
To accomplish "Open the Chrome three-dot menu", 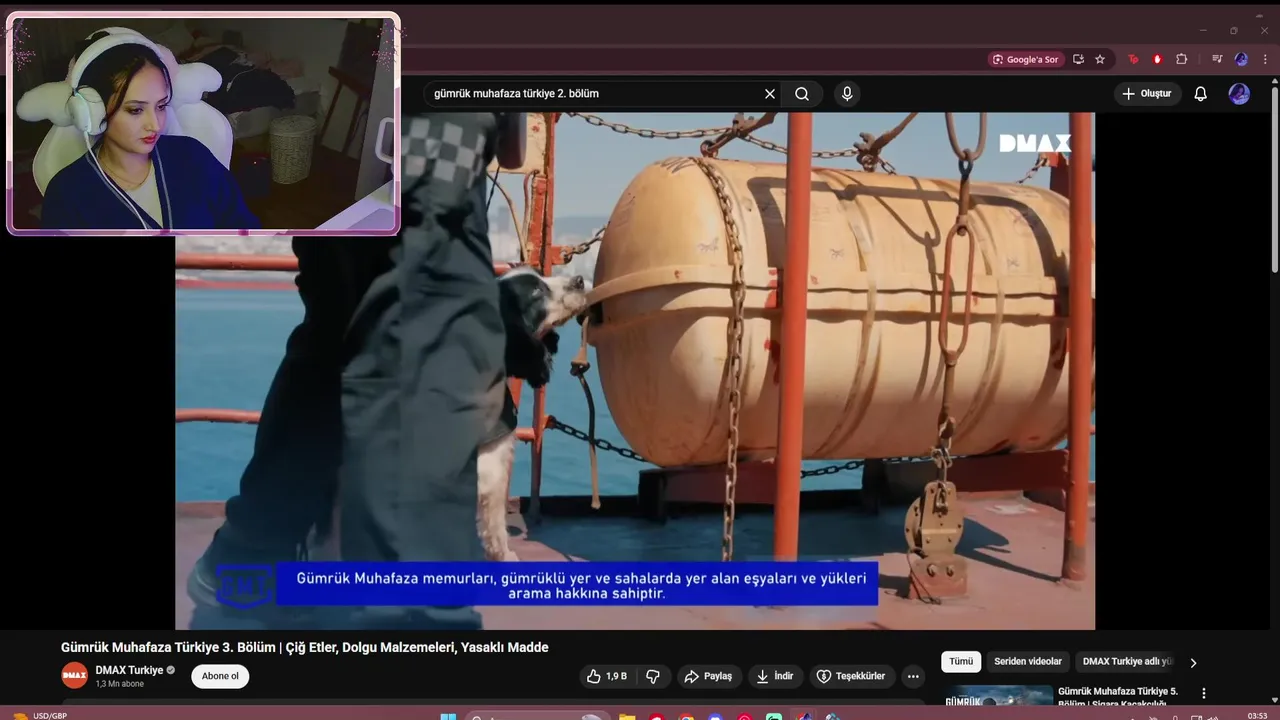I will (x=1264, y=59).
